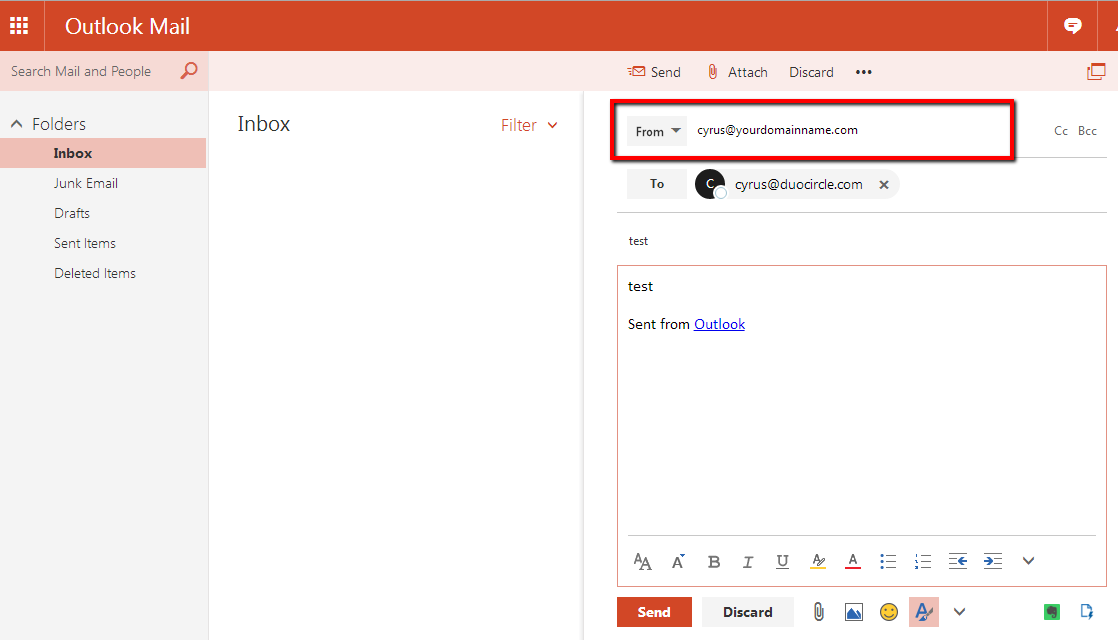Toggle underline formatting
1118x640 pixels.
782,562
